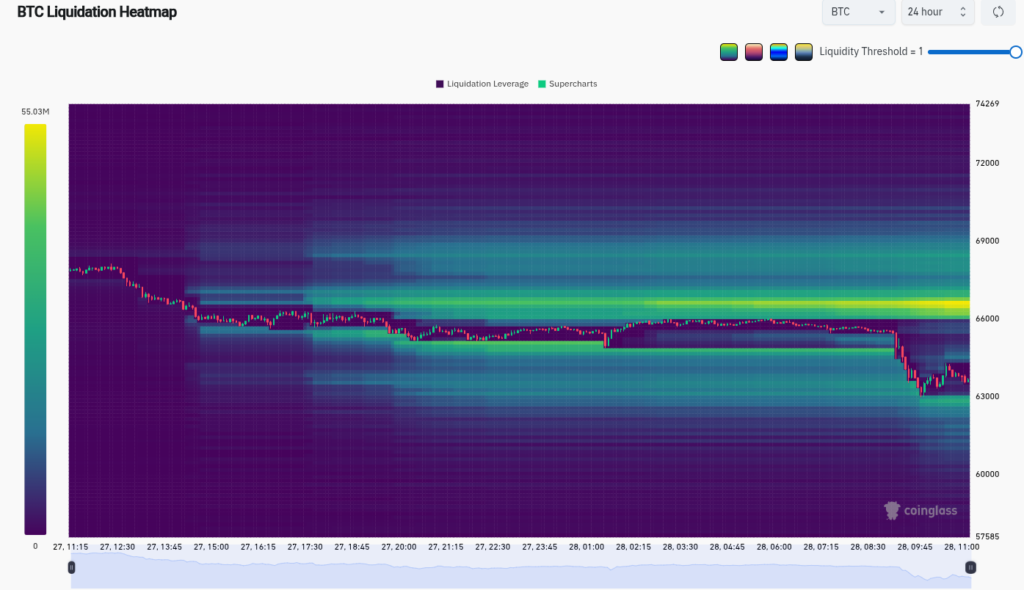This screenshot has width=1024, height=590.
Task: Select the green-purple color scheme icon
Action: pyautogui.click(x=729, y=50)
